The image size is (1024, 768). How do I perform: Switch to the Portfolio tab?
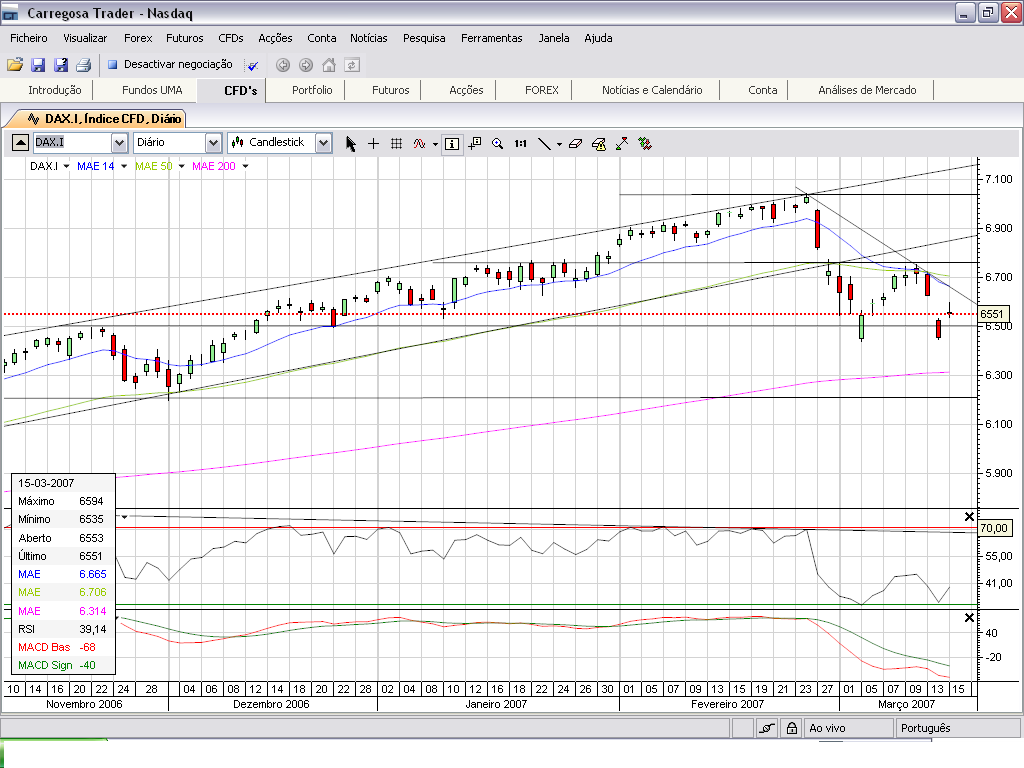(312, 90)
